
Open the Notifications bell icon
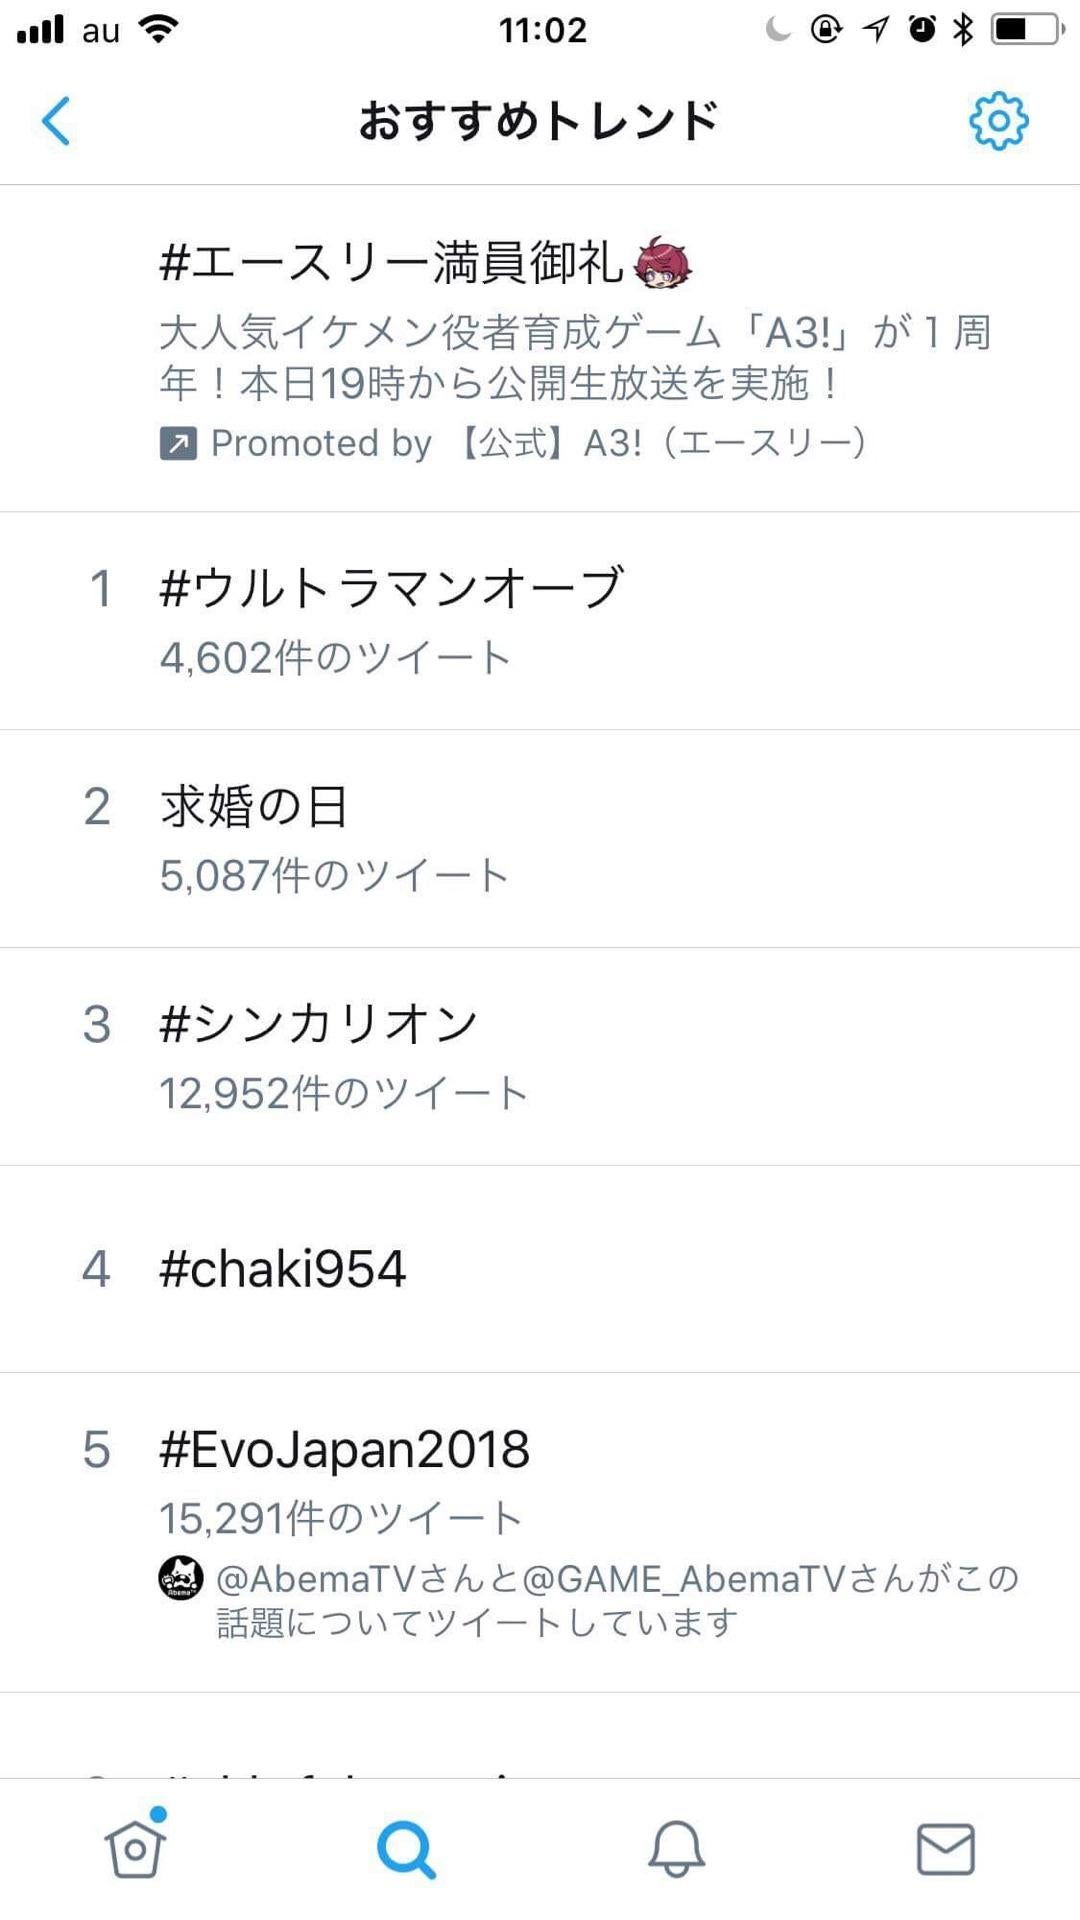(x=676, y=1848)
